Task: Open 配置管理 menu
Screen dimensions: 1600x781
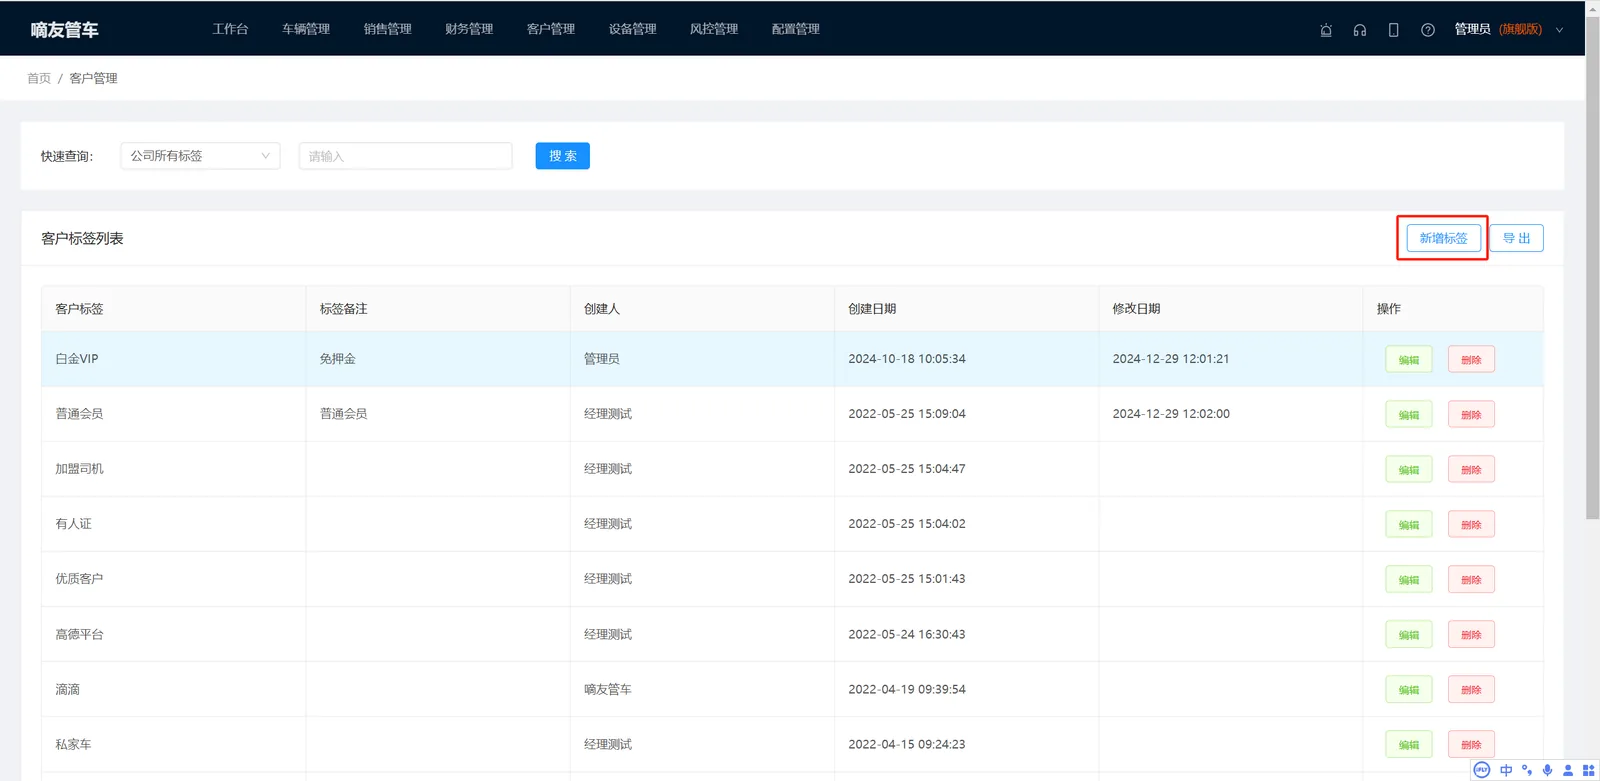Action: click(x=796, y=29)
